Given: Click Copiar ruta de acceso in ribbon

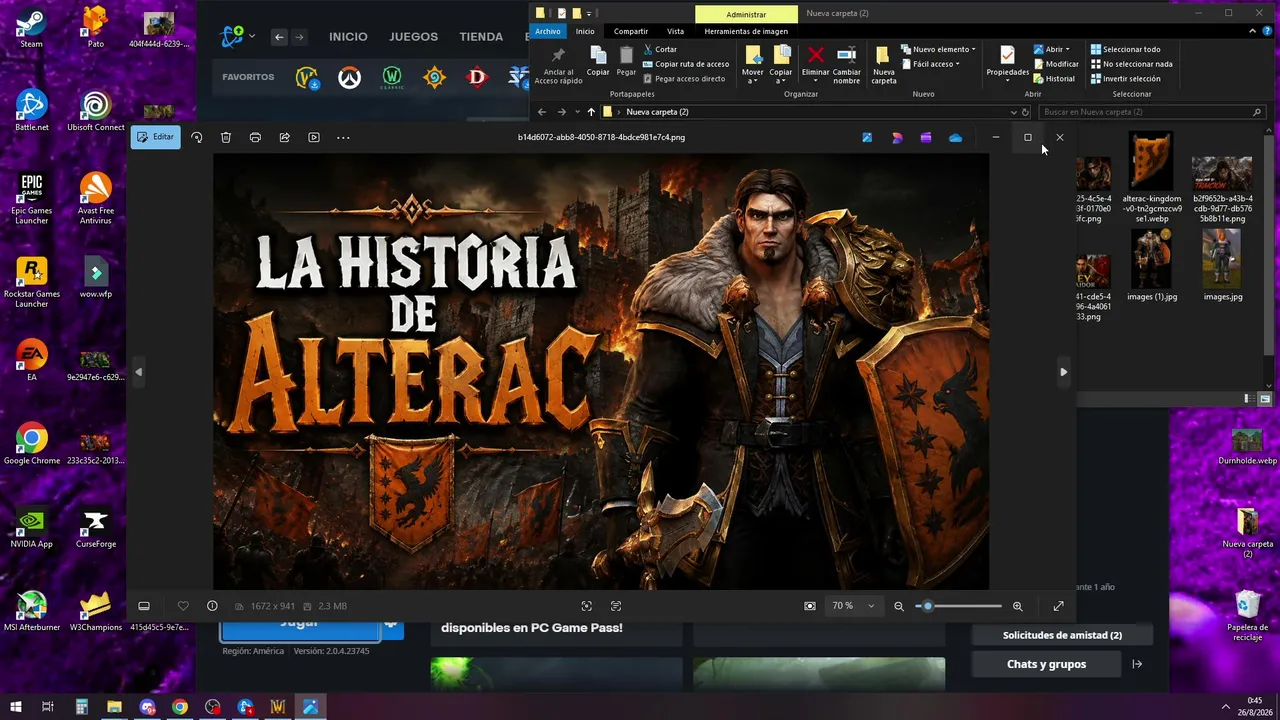Looking at the screenshot, I should 686,64.
